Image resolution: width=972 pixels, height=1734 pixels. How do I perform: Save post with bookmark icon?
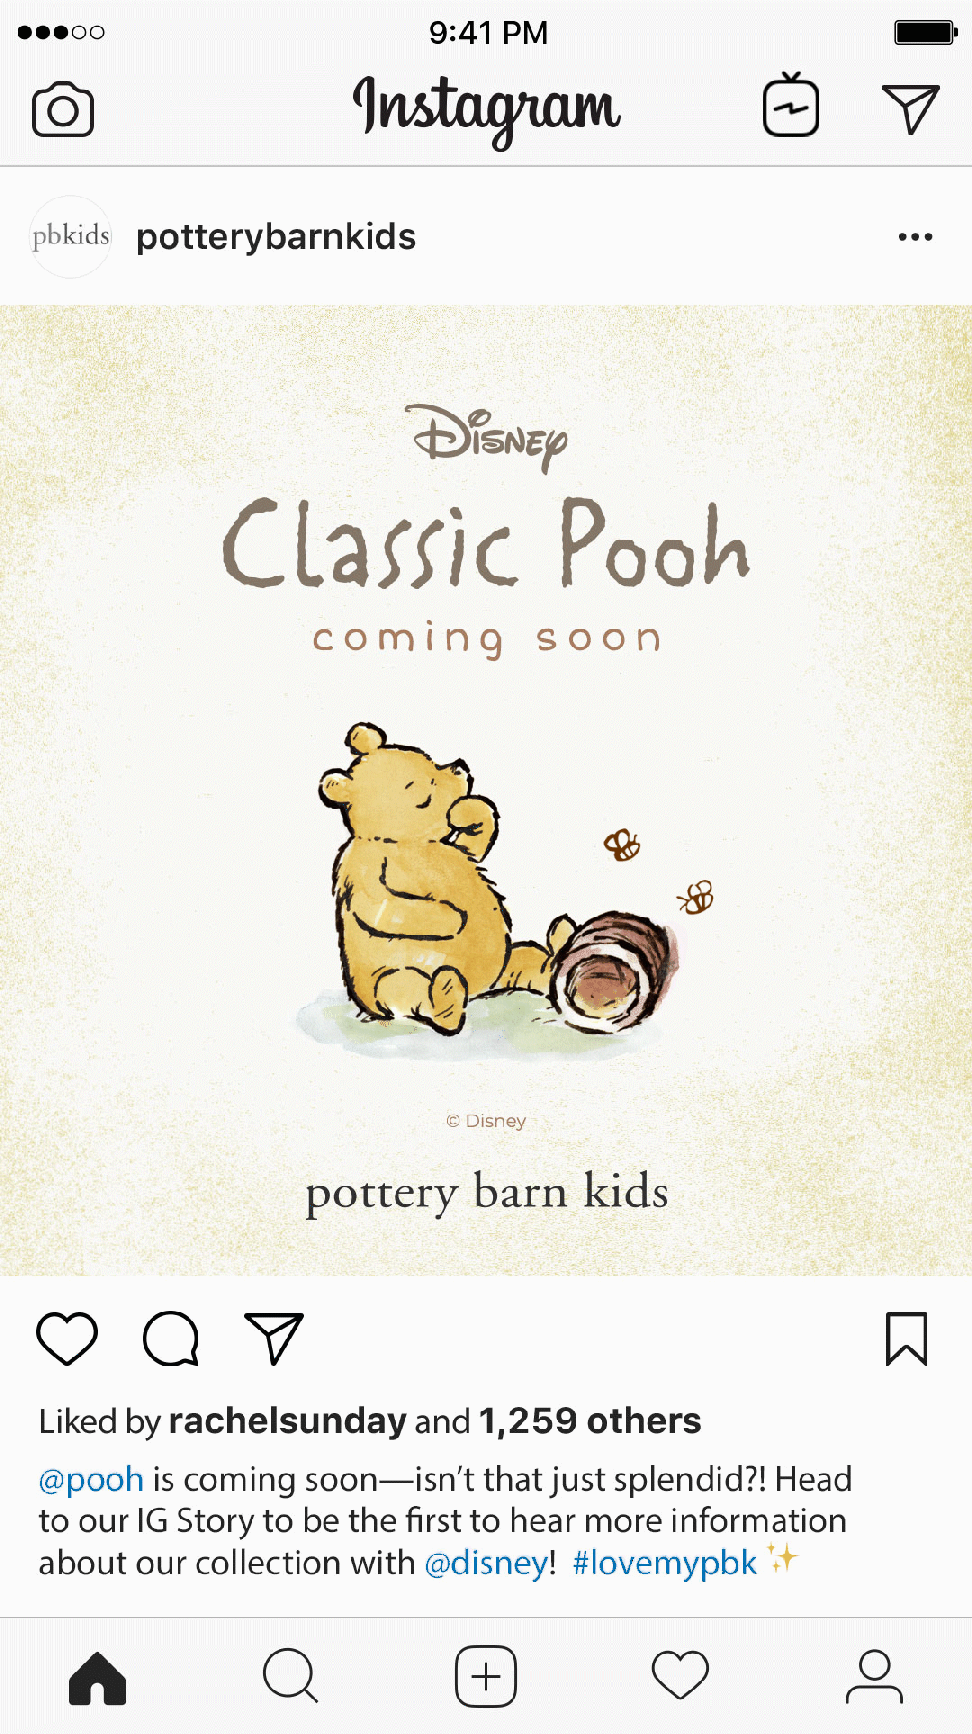[x=907, y=1338]
